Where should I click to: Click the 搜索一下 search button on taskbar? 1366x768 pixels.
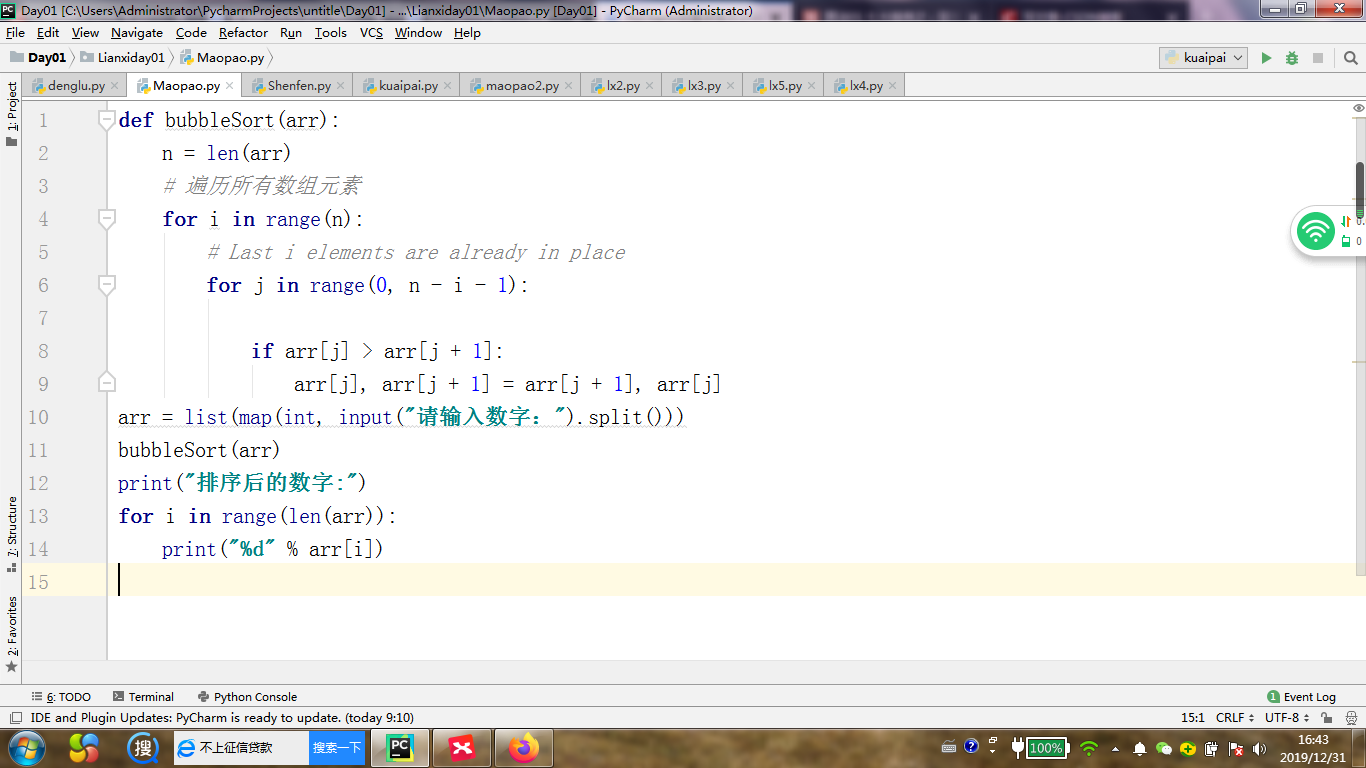(x=337, y=748)
